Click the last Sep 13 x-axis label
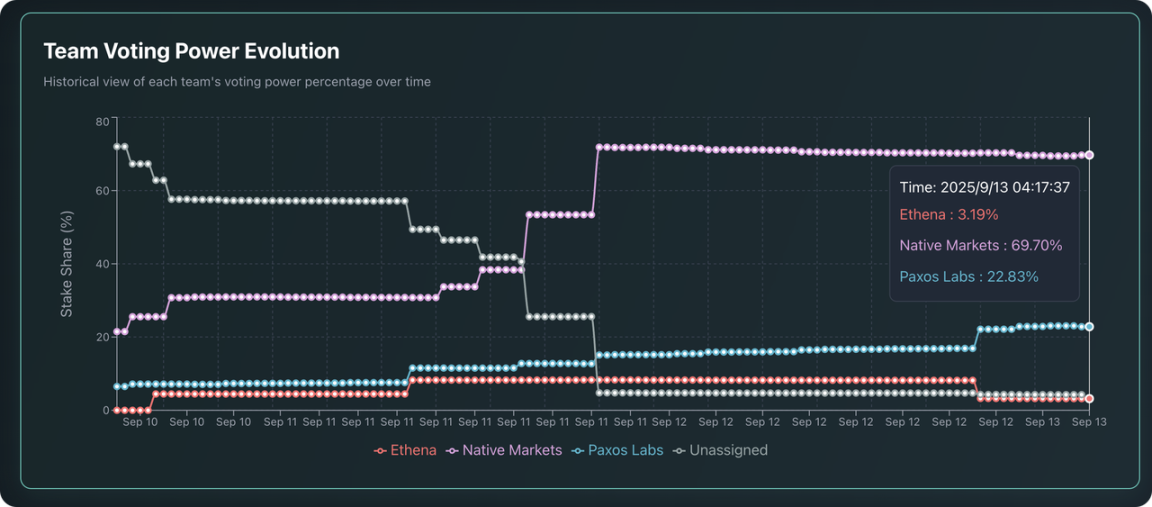The image size is (1152, 507). (x=1088, y=423)
